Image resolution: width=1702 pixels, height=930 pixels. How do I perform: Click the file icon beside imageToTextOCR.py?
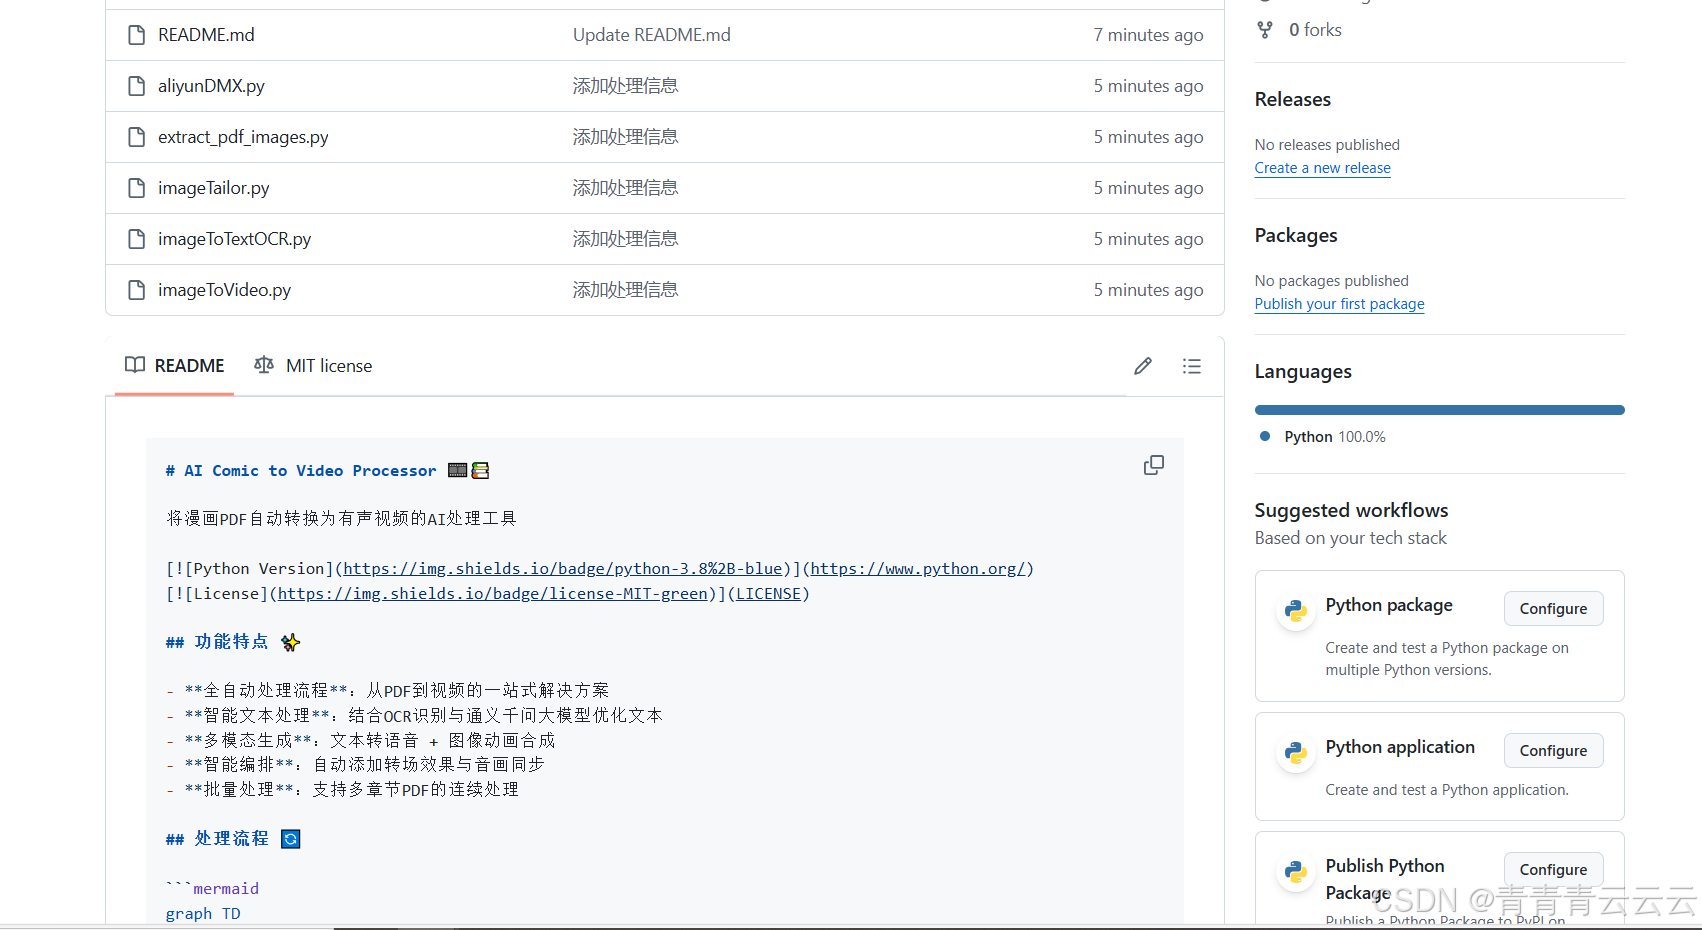(137, 239)
